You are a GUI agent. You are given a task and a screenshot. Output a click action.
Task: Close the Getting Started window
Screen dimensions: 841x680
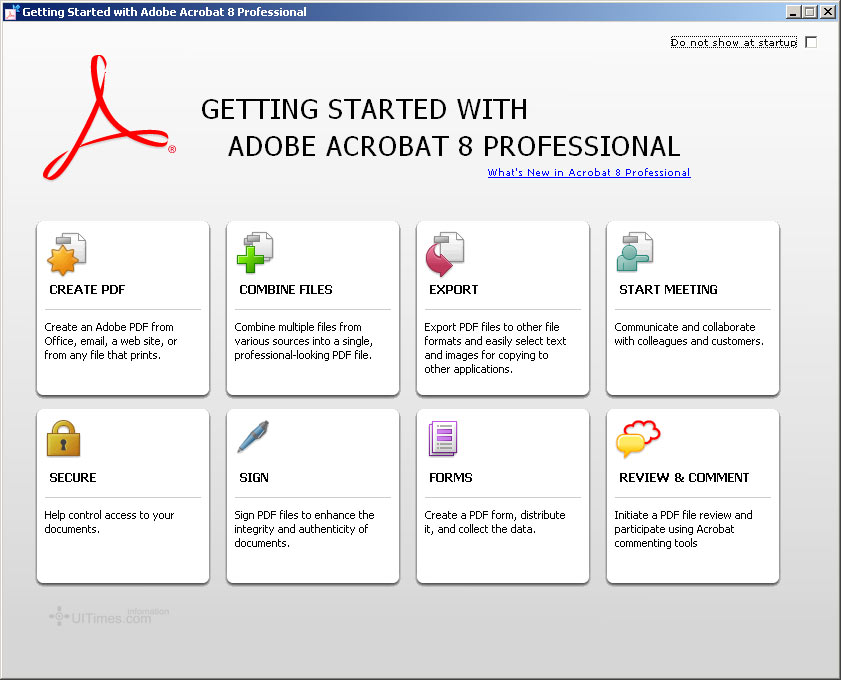[x=828, y=12]
